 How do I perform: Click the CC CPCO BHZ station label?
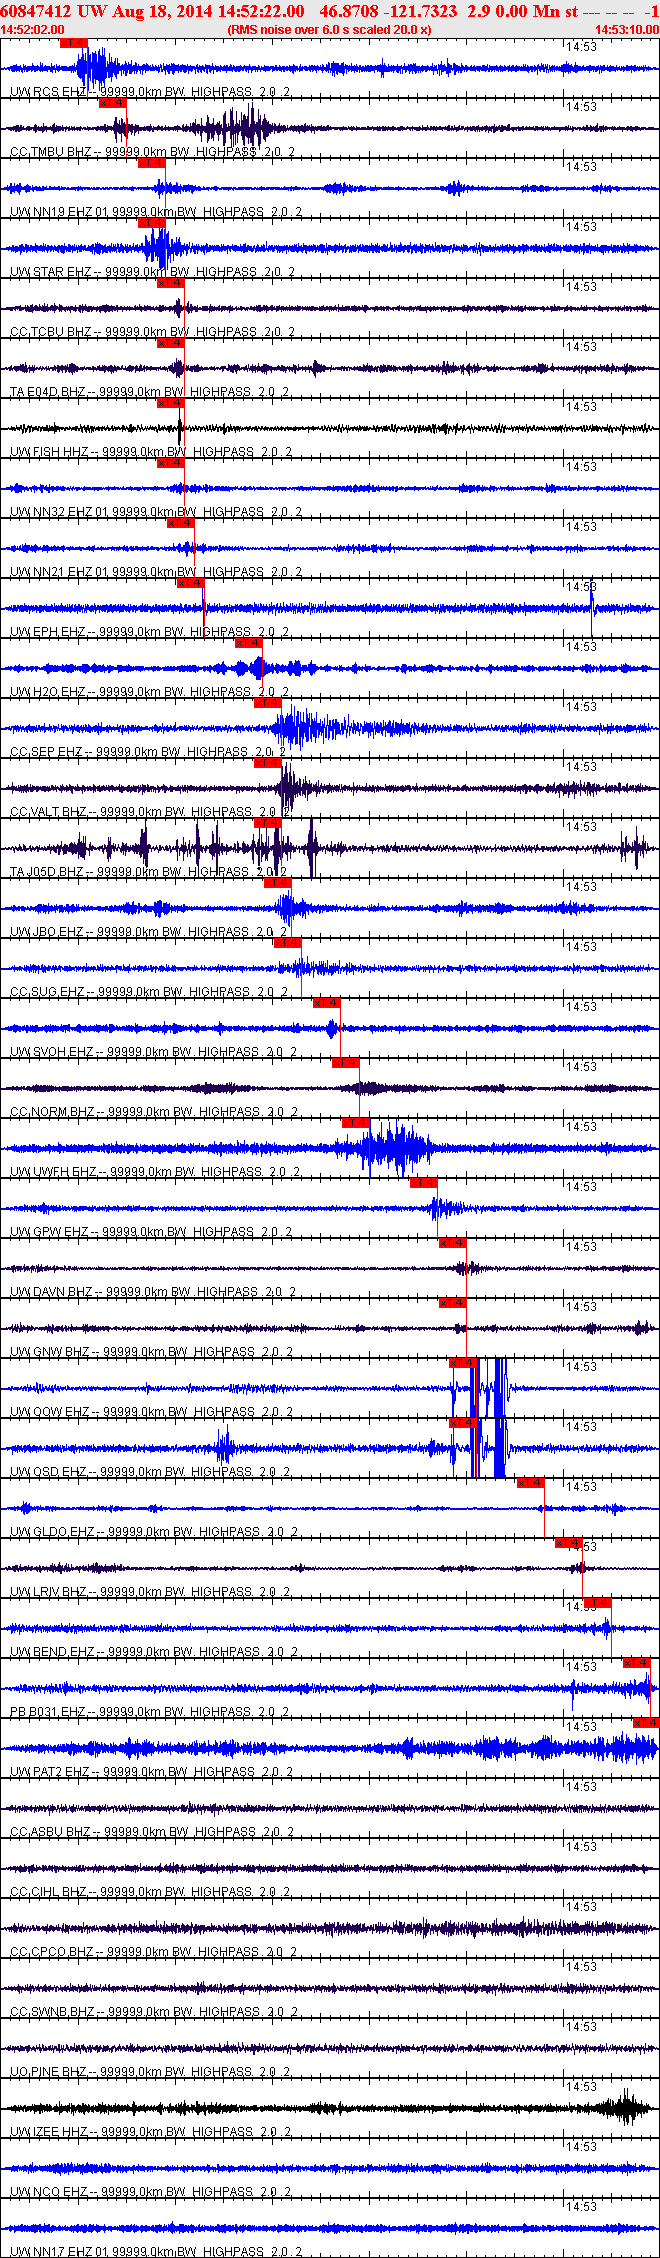50,1952
